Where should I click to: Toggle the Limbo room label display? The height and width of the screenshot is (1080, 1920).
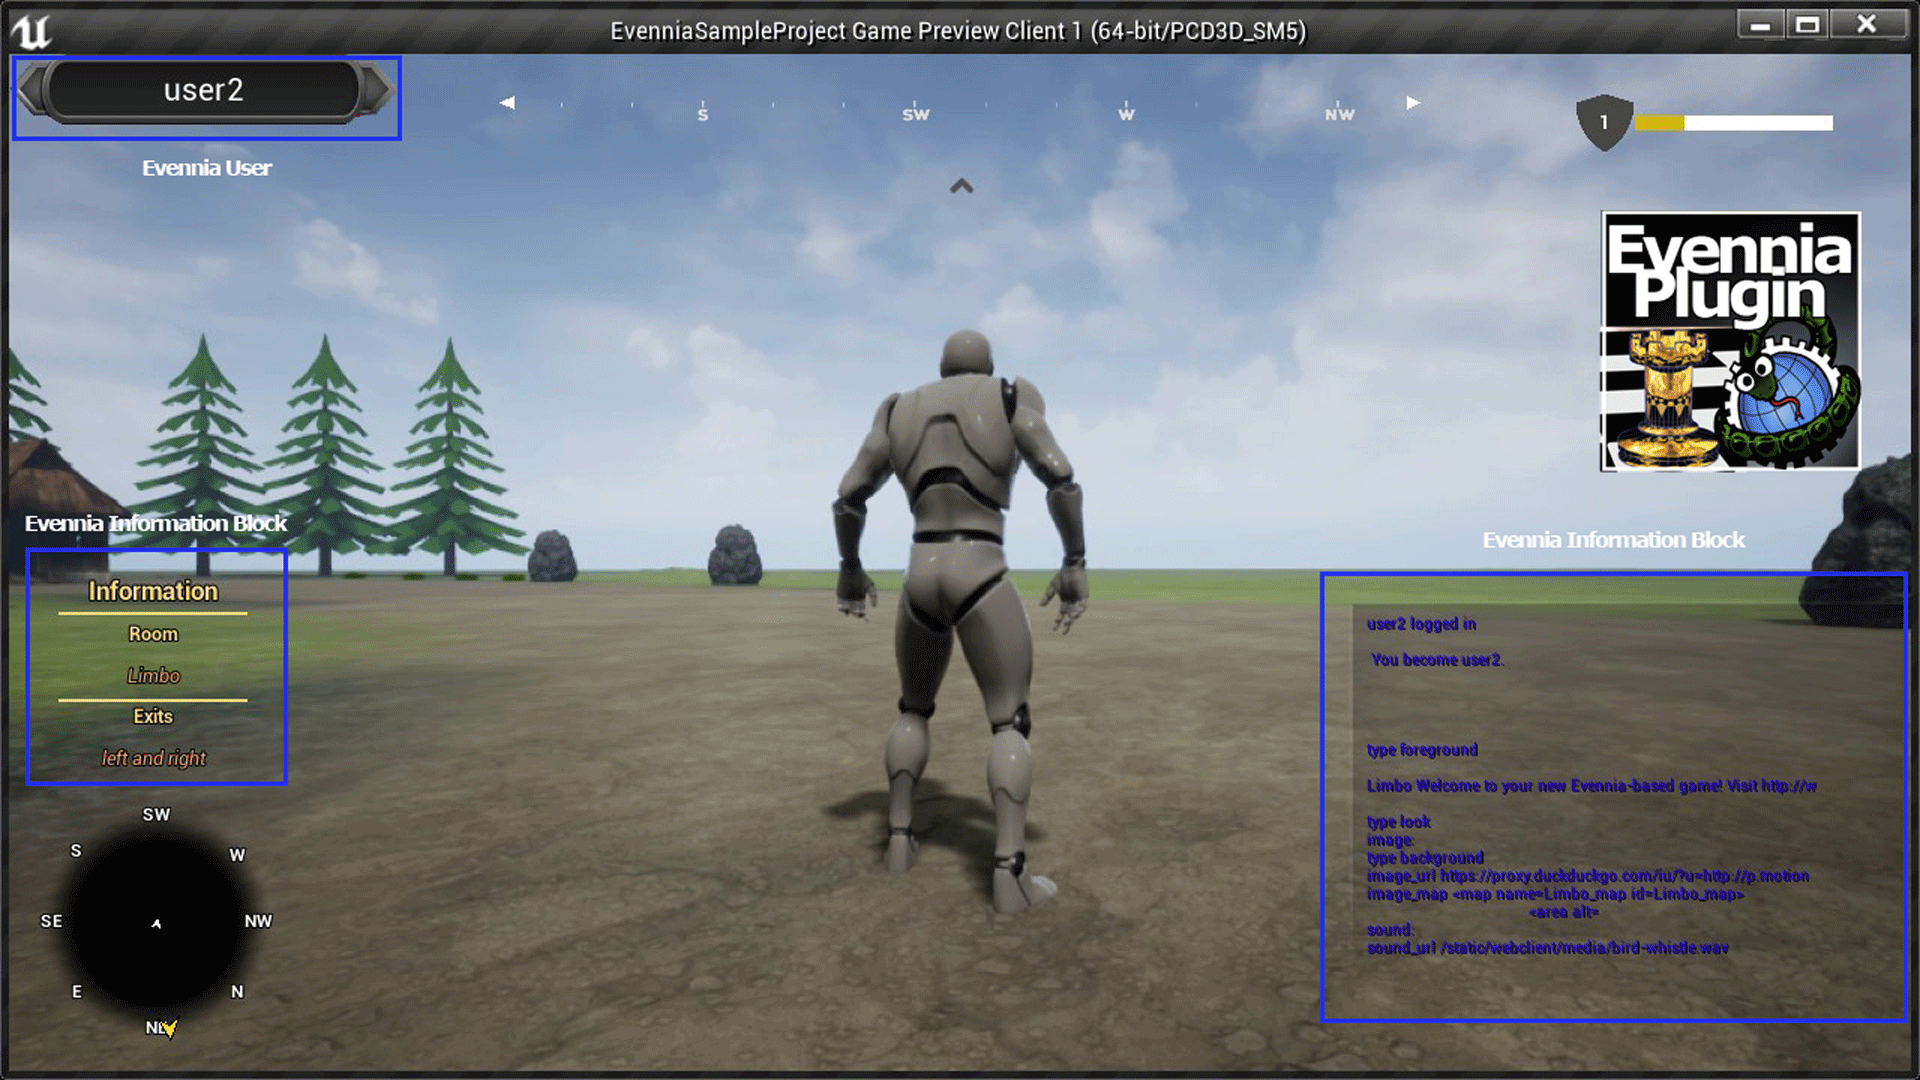pos(152,674)
